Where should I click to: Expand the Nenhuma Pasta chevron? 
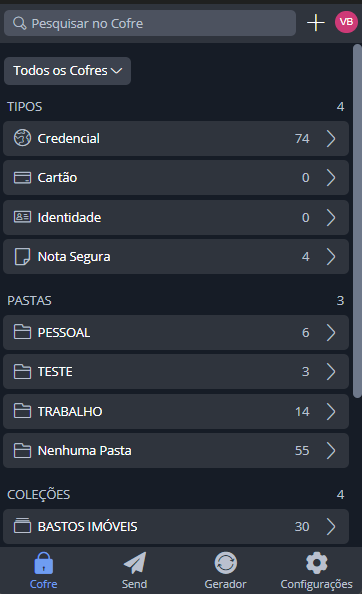point(331,450)
